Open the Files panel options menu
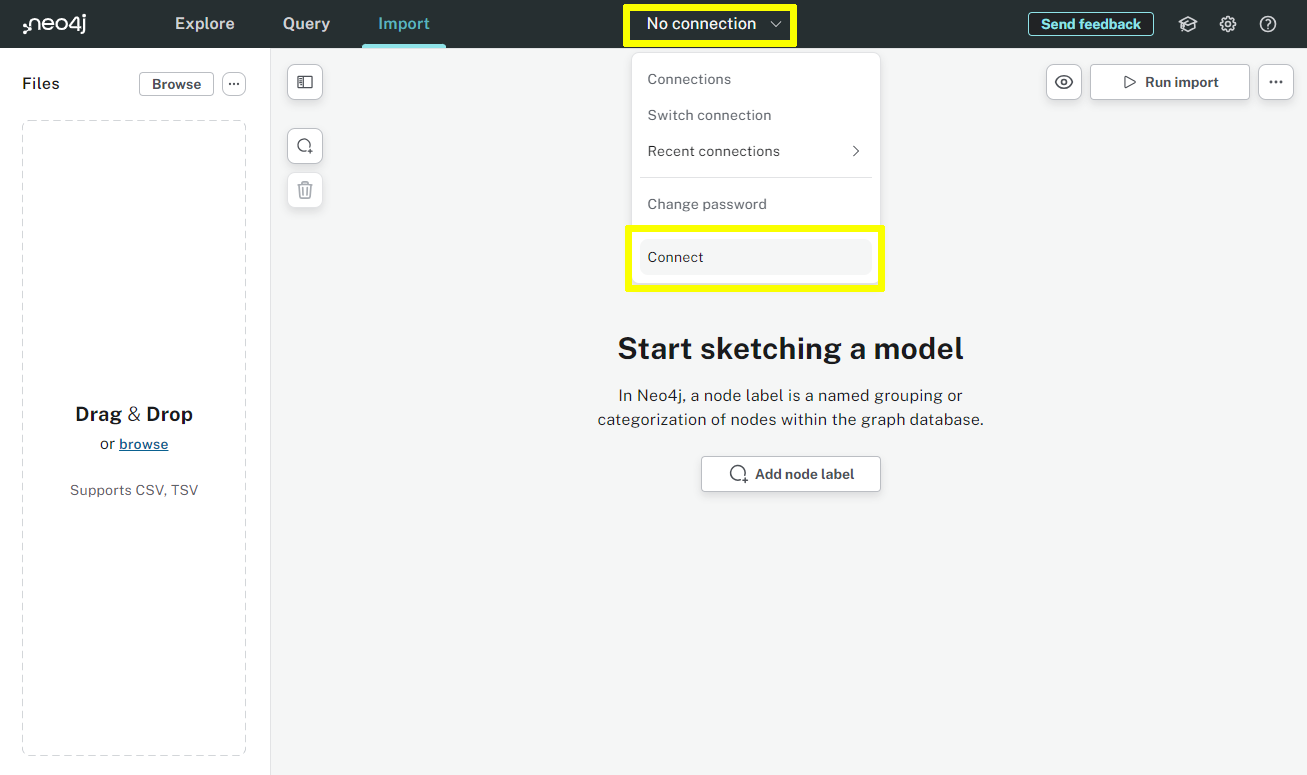The width and height of the screenshot is (1307, 775). coord(234,84)
